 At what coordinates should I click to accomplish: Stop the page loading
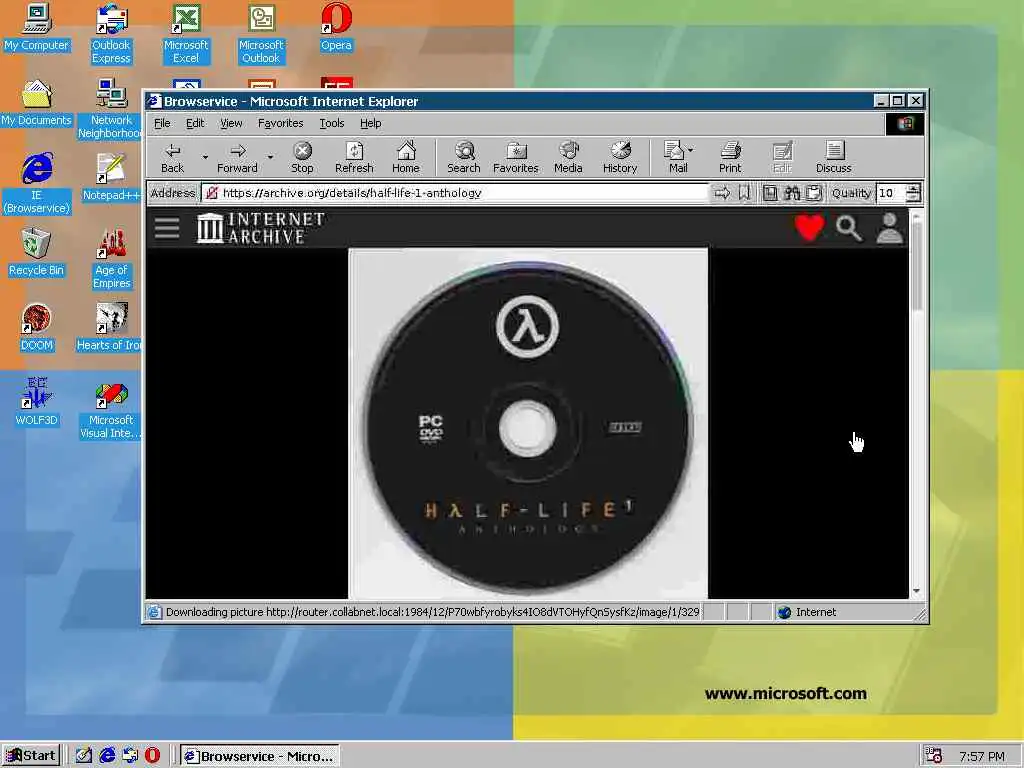pos(302,157)
